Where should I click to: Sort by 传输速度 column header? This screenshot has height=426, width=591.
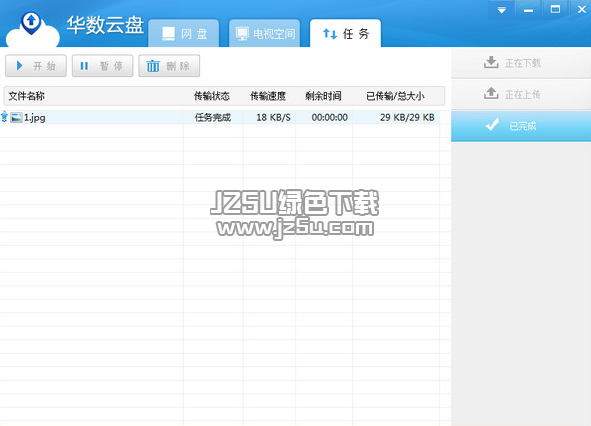point(268,96)
